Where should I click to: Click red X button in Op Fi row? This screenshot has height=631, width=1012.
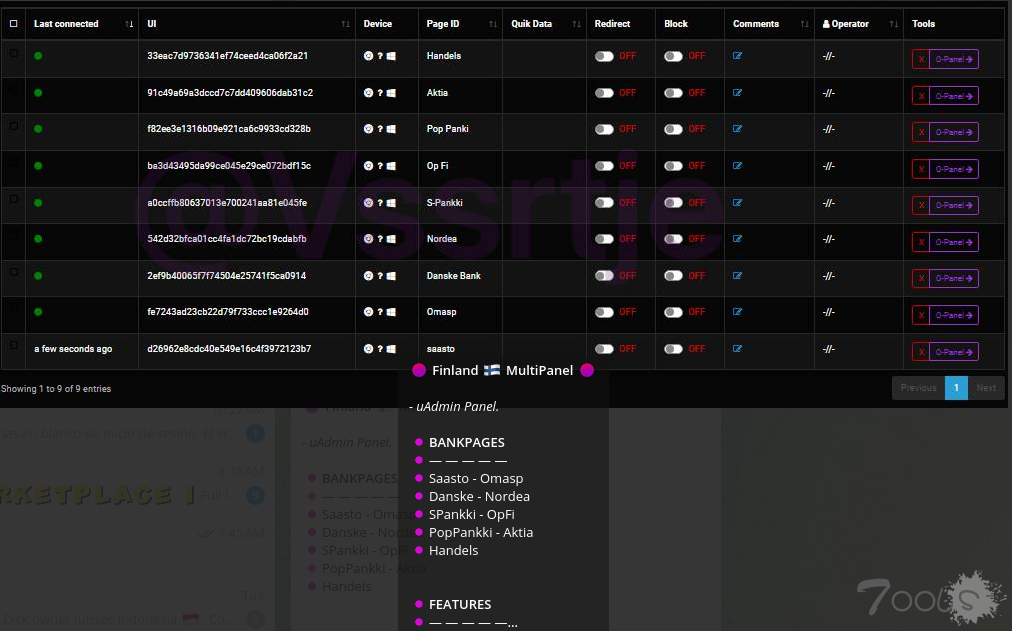[921, 169]
